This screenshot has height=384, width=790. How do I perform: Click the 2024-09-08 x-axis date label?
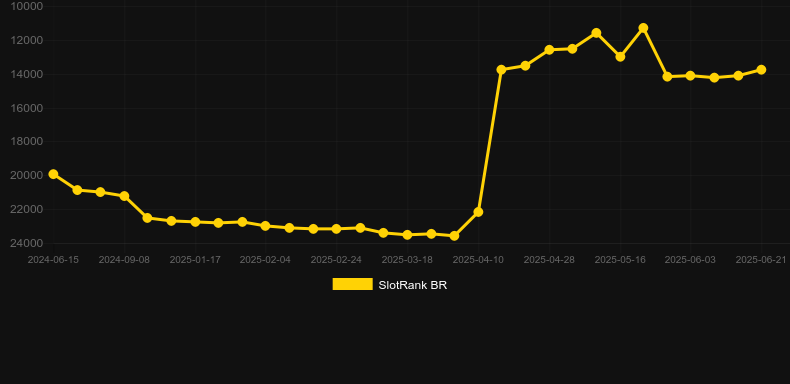(124, 260)
